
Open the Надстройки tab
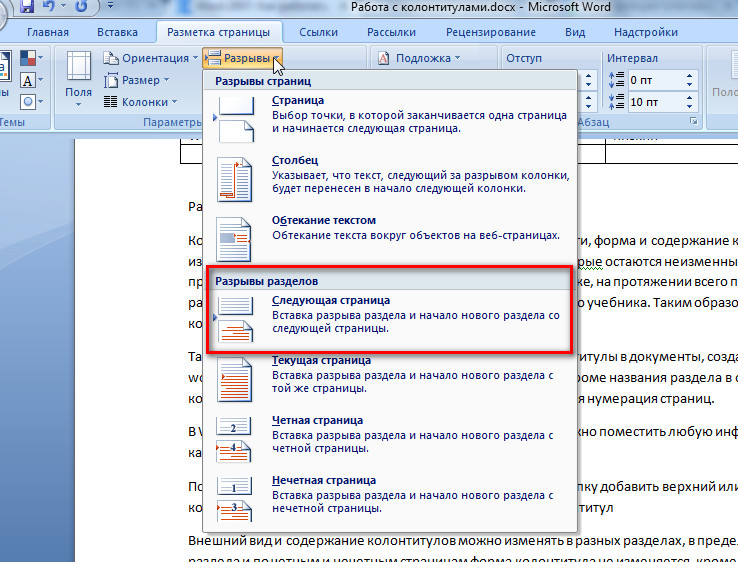[x=645, y=32]
